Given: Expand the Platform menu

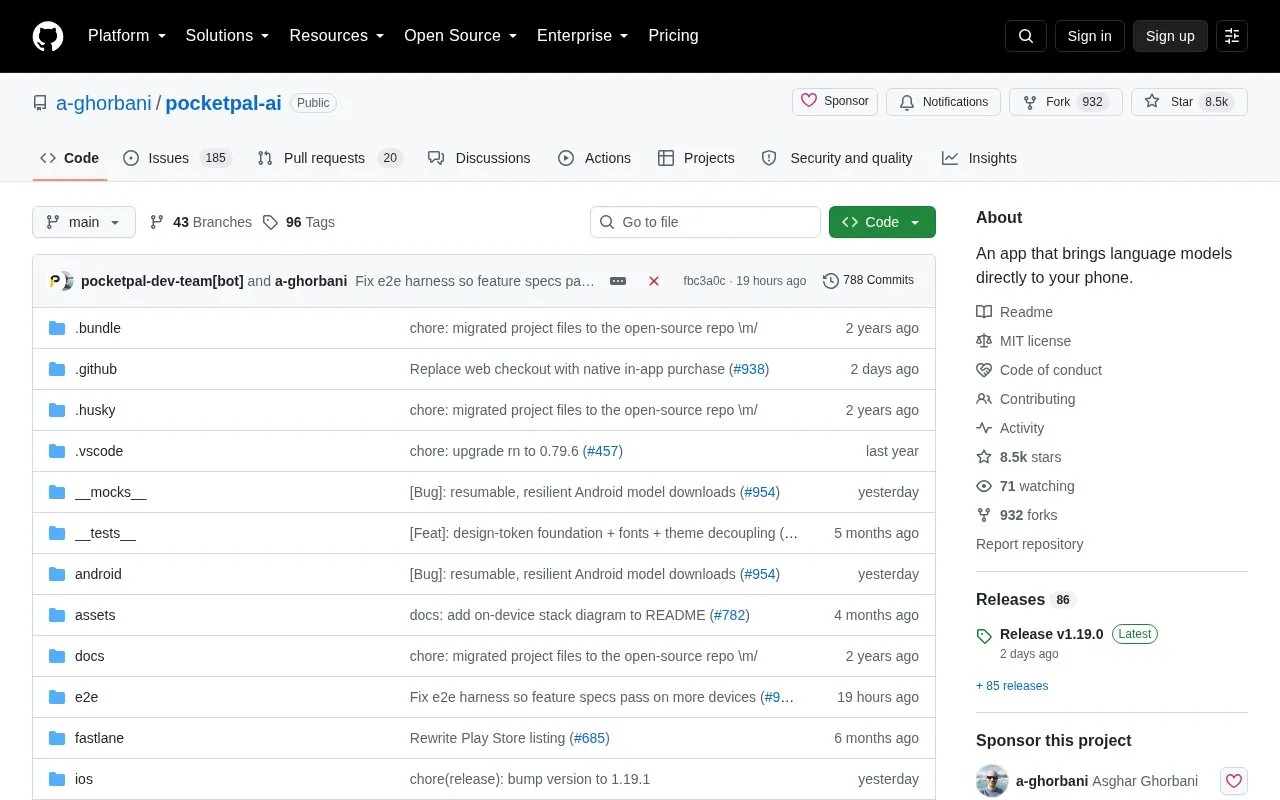Looking at the screenshot, I should tap(127, 36).
